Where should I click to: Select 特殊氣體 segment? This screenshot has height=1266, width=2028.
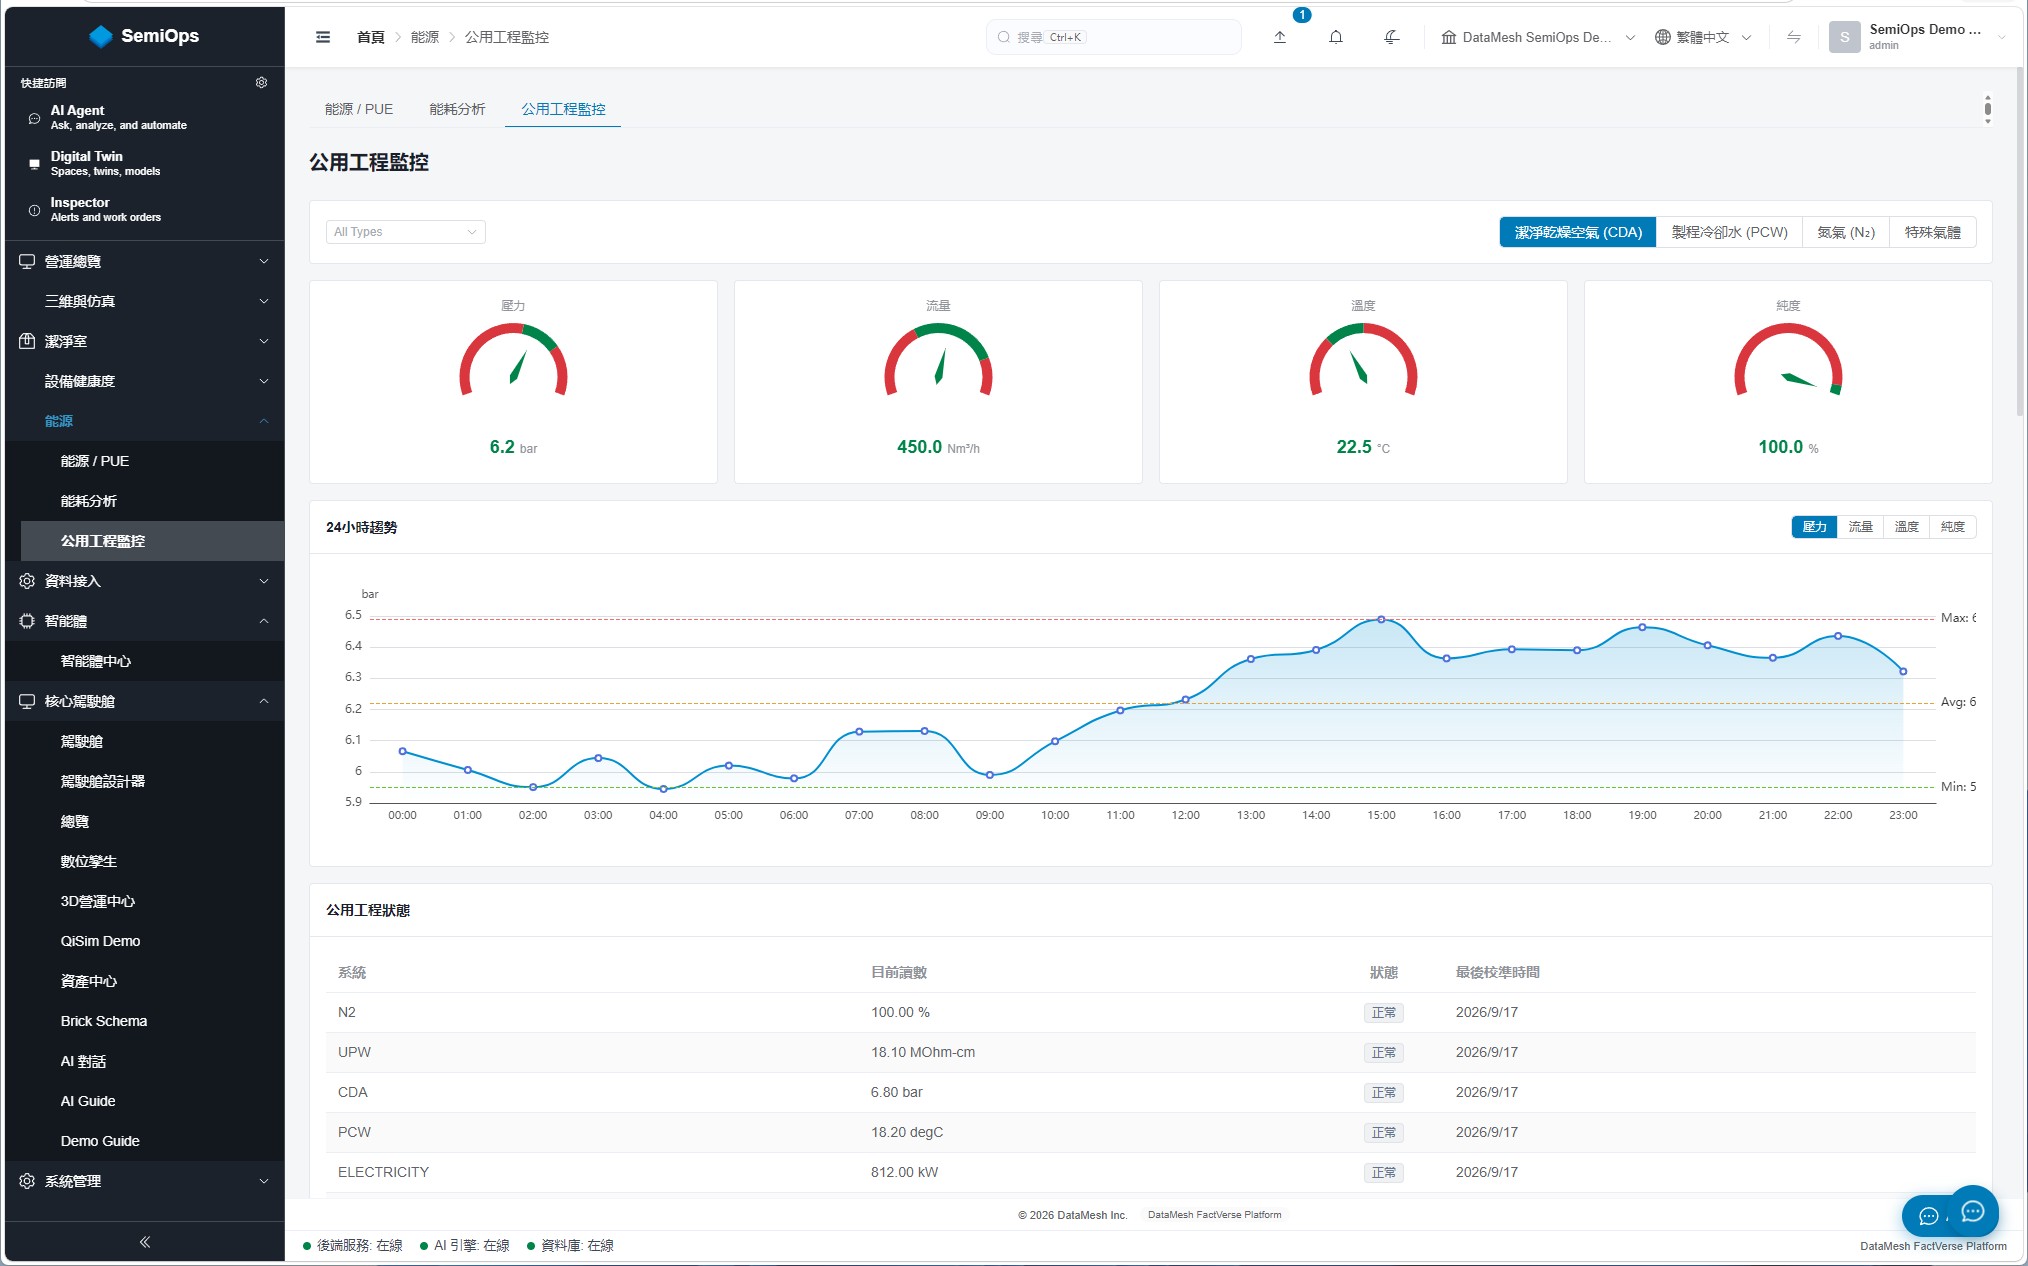[x=1932, y=232]
